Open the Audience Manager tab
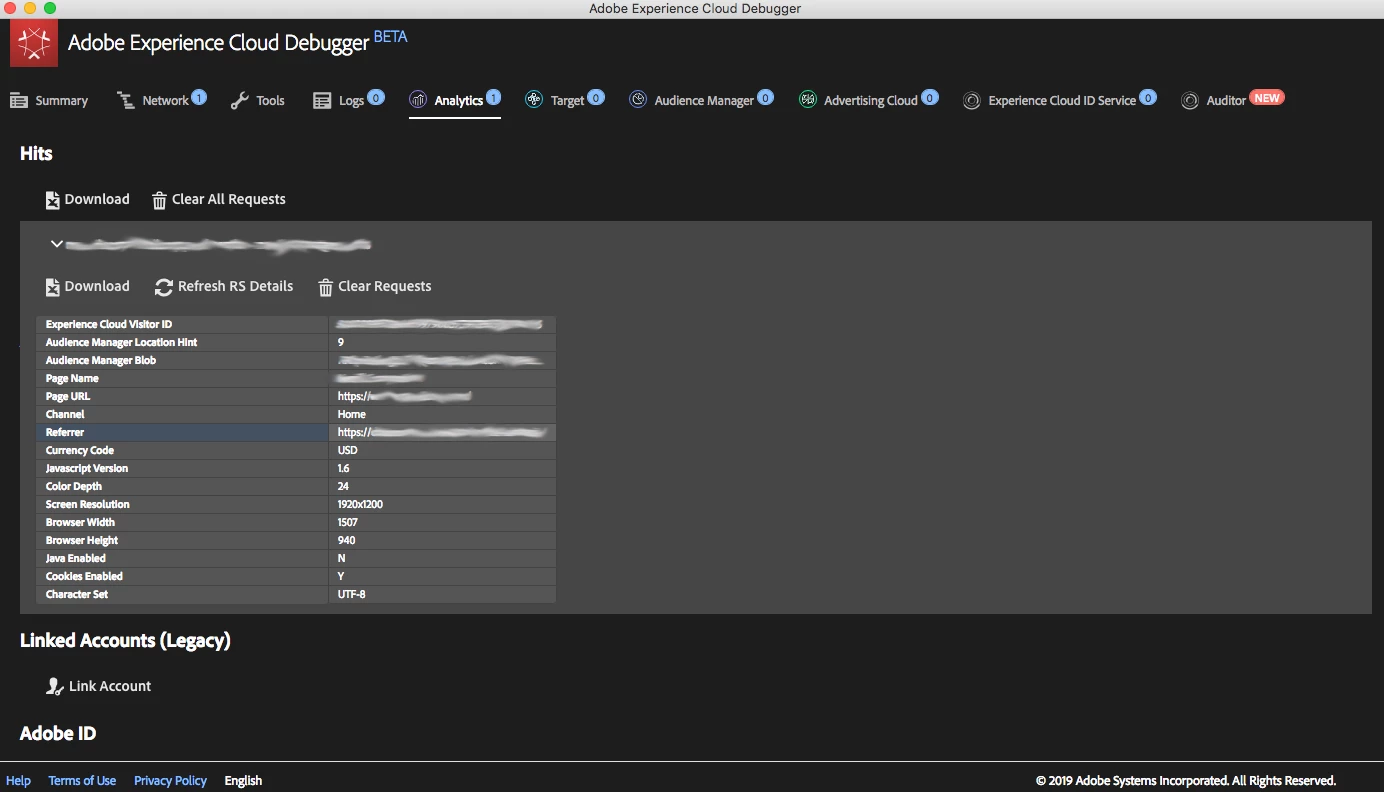This screenshot has height=792, width=1384. (x=701, y=100)
